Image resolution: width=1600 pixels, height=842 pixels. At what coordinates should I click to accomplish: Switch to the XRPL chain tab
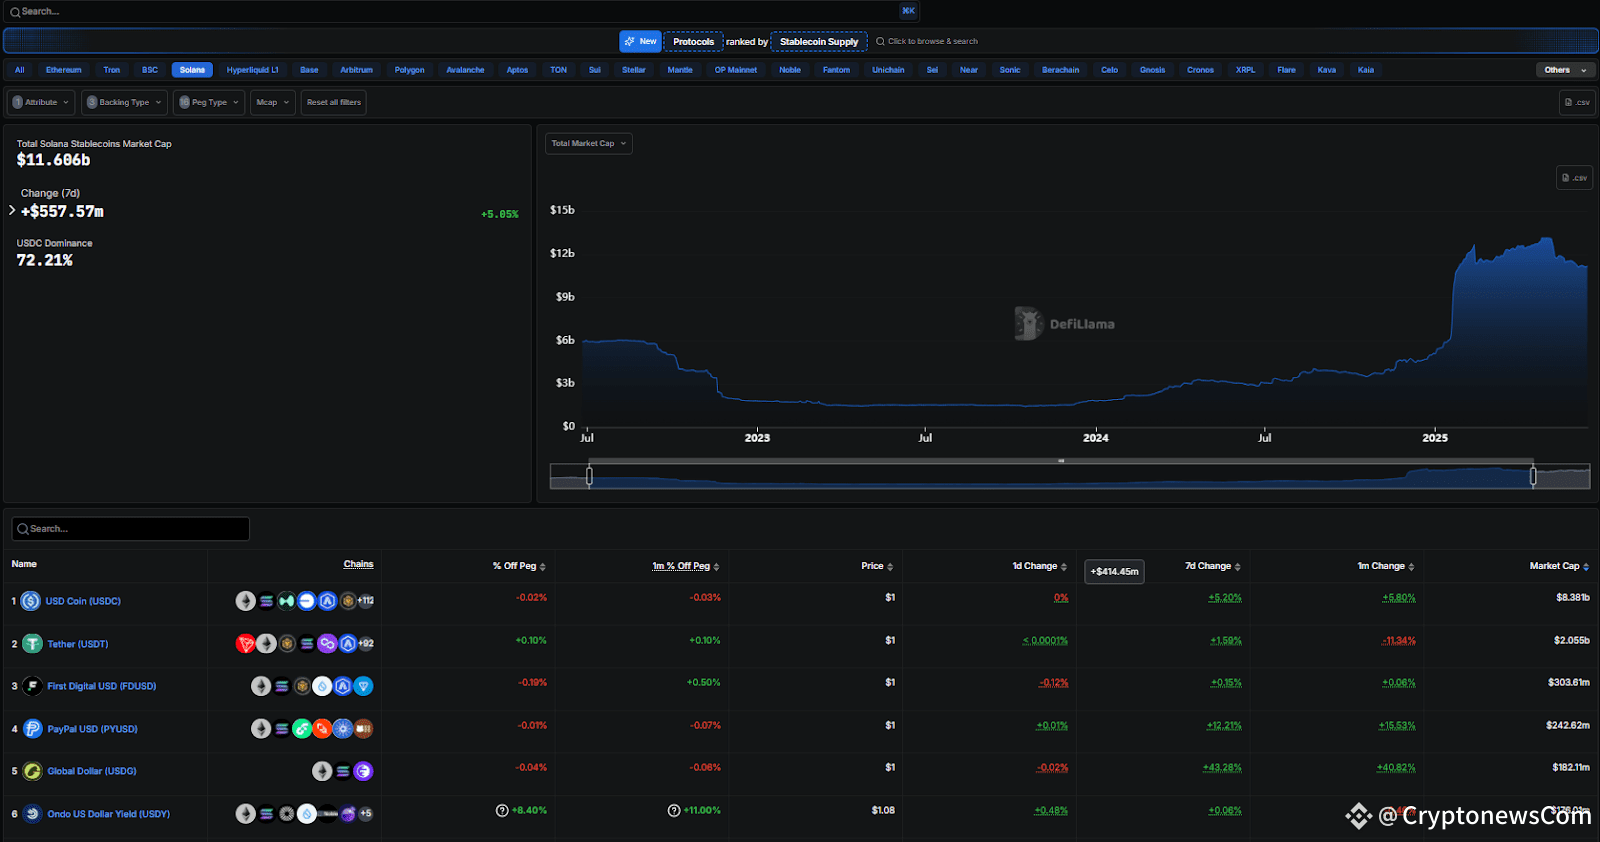click(x=1245, y=70)
